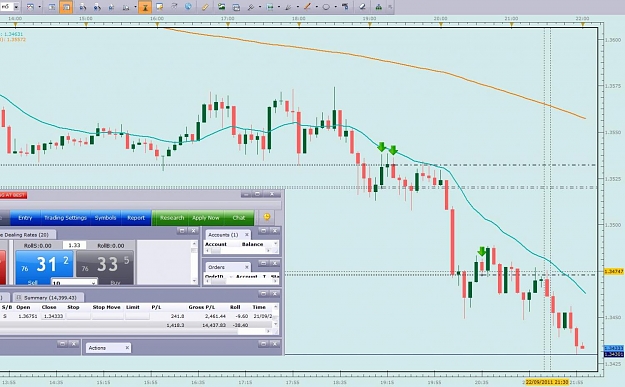The image size is (625, 387).
Task: Click the yellow time marker at 20:00
Action: coord(441,25)
